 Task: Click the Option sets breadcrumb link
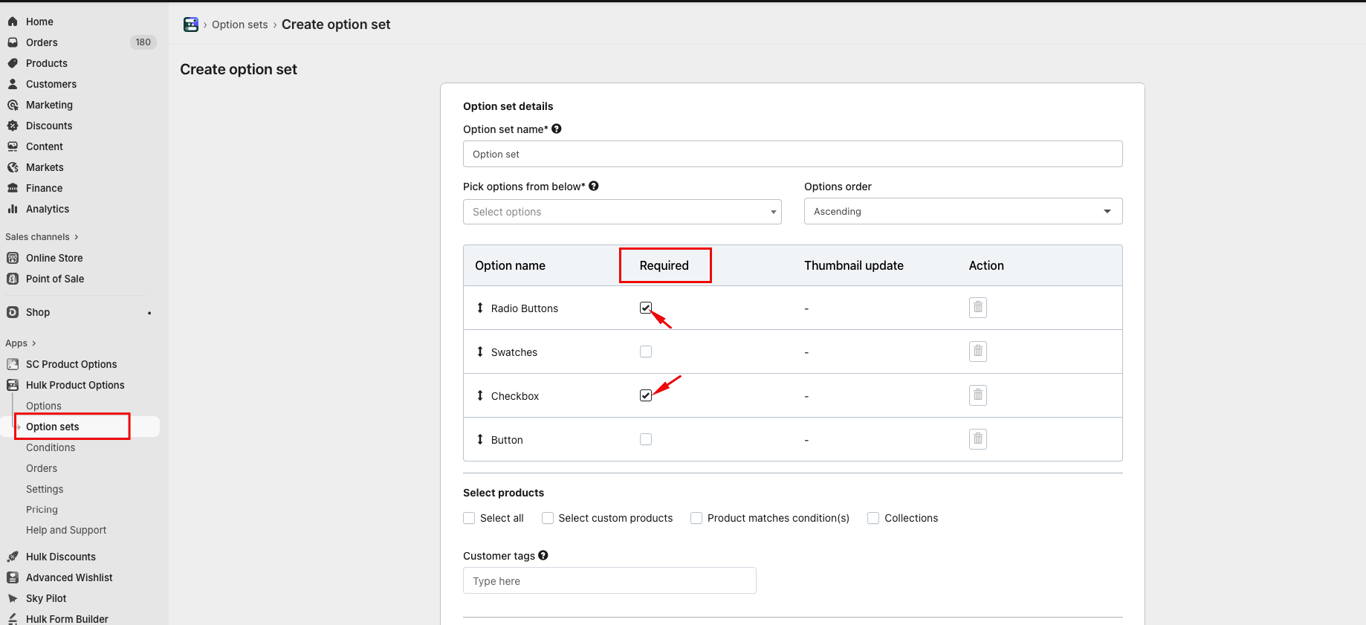tap(240, 25)
